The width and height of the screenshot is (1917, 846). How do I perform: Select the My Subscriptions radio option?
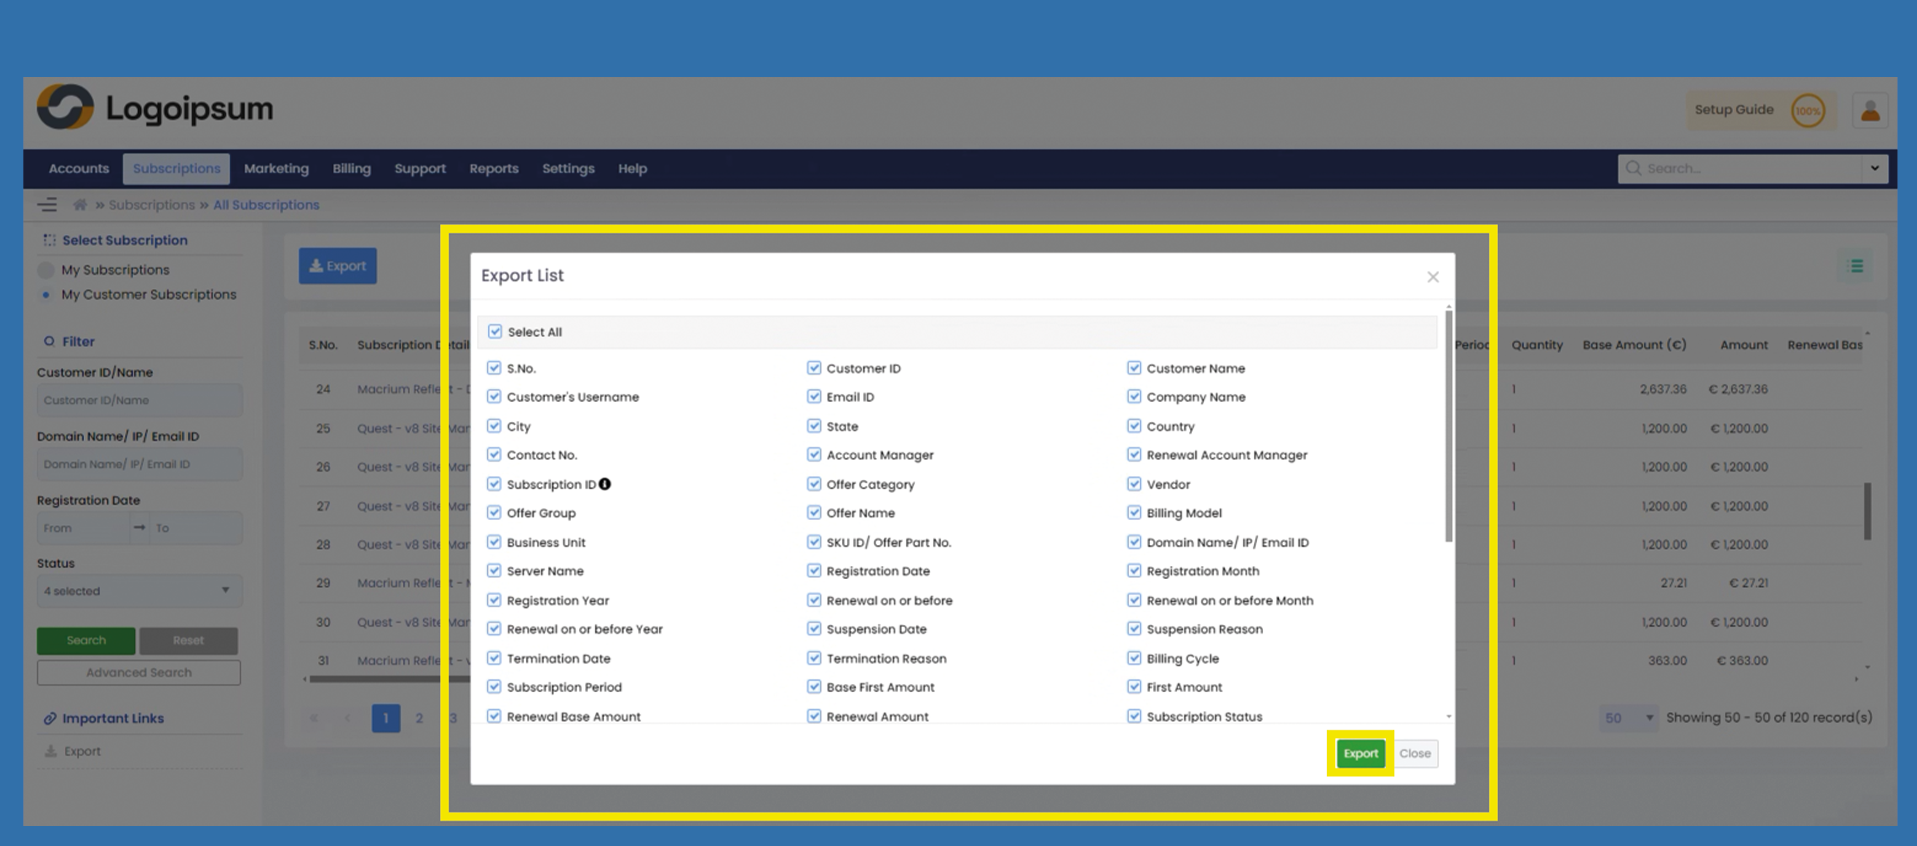coord(46,270)
